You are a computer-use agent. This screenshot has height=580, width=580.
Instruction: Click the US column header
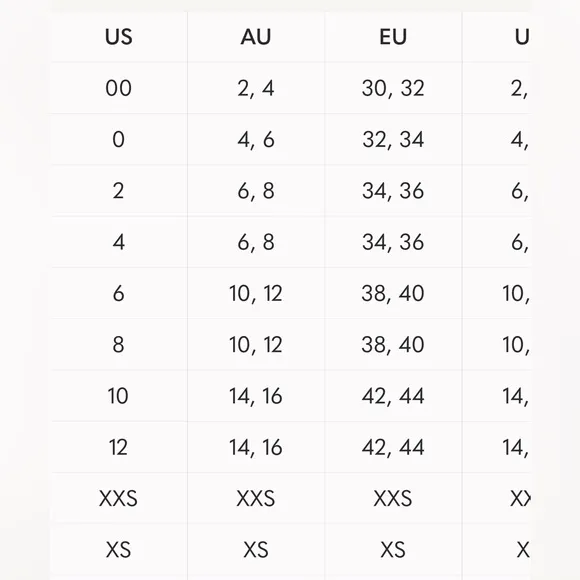pyautogui.click(x=118, y=37)
